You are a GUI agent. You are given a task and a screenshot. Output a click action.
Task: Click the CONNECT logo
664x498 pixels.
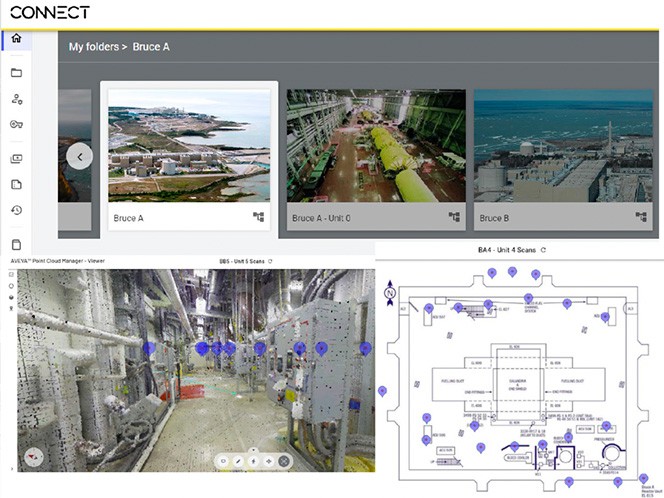(x=49, y=12)
